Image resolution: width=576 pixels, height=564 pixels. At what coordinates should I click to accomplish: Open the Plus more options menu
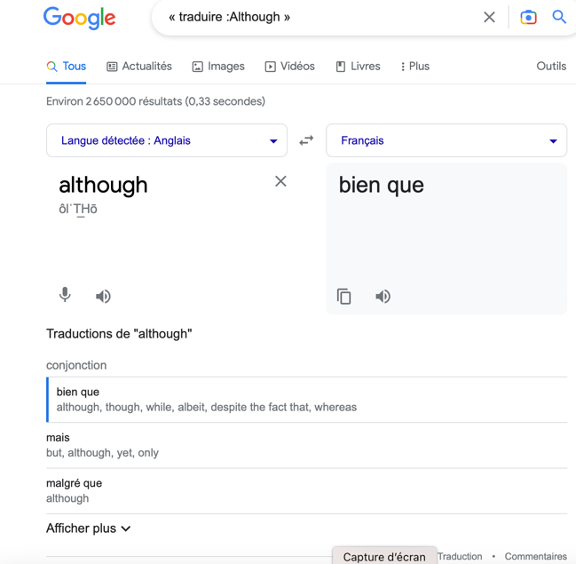pyautogui.click(x=415, y=66)
